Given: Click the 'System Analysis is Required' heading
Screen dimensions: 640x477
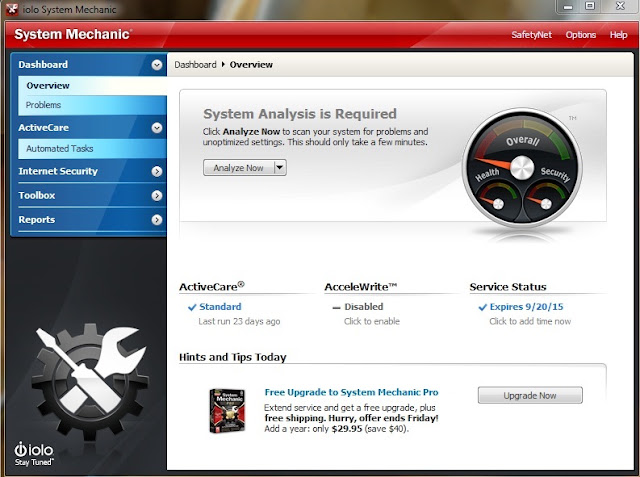Looking at the screenshot, I should pyautogui.click(x=300, y=114).
